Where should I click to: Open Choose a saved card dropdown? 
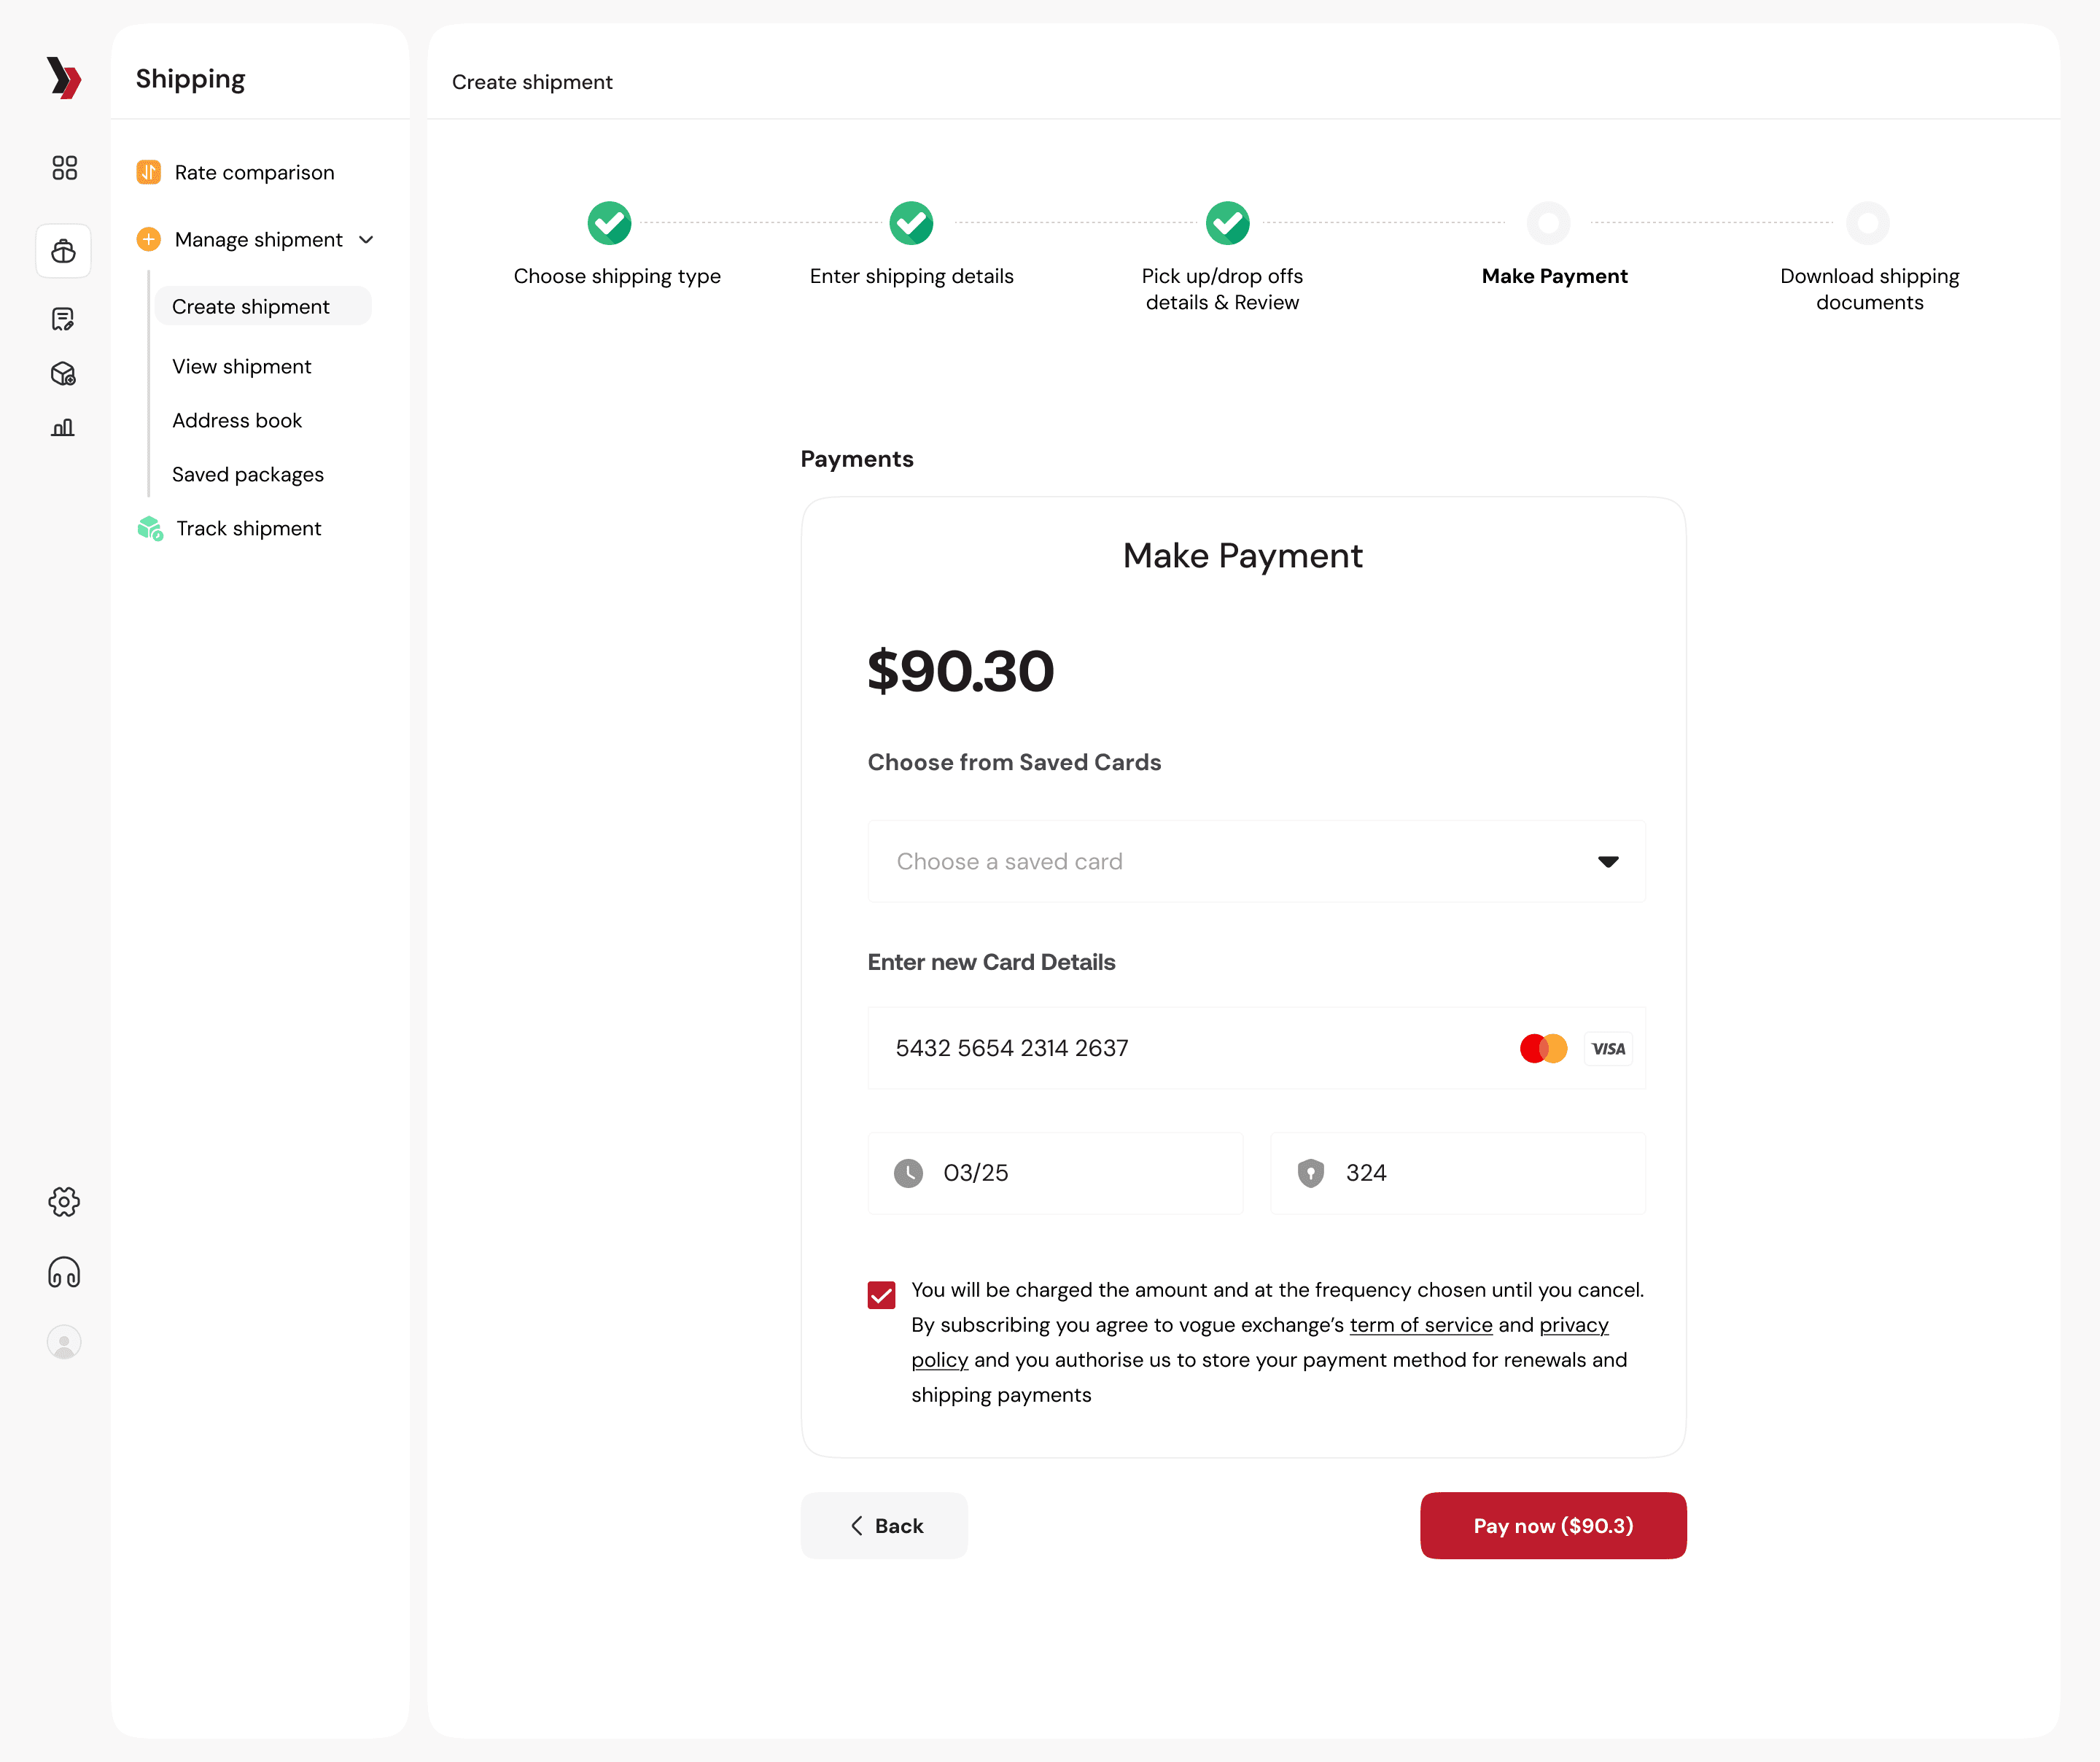[x=1200, y=861]
